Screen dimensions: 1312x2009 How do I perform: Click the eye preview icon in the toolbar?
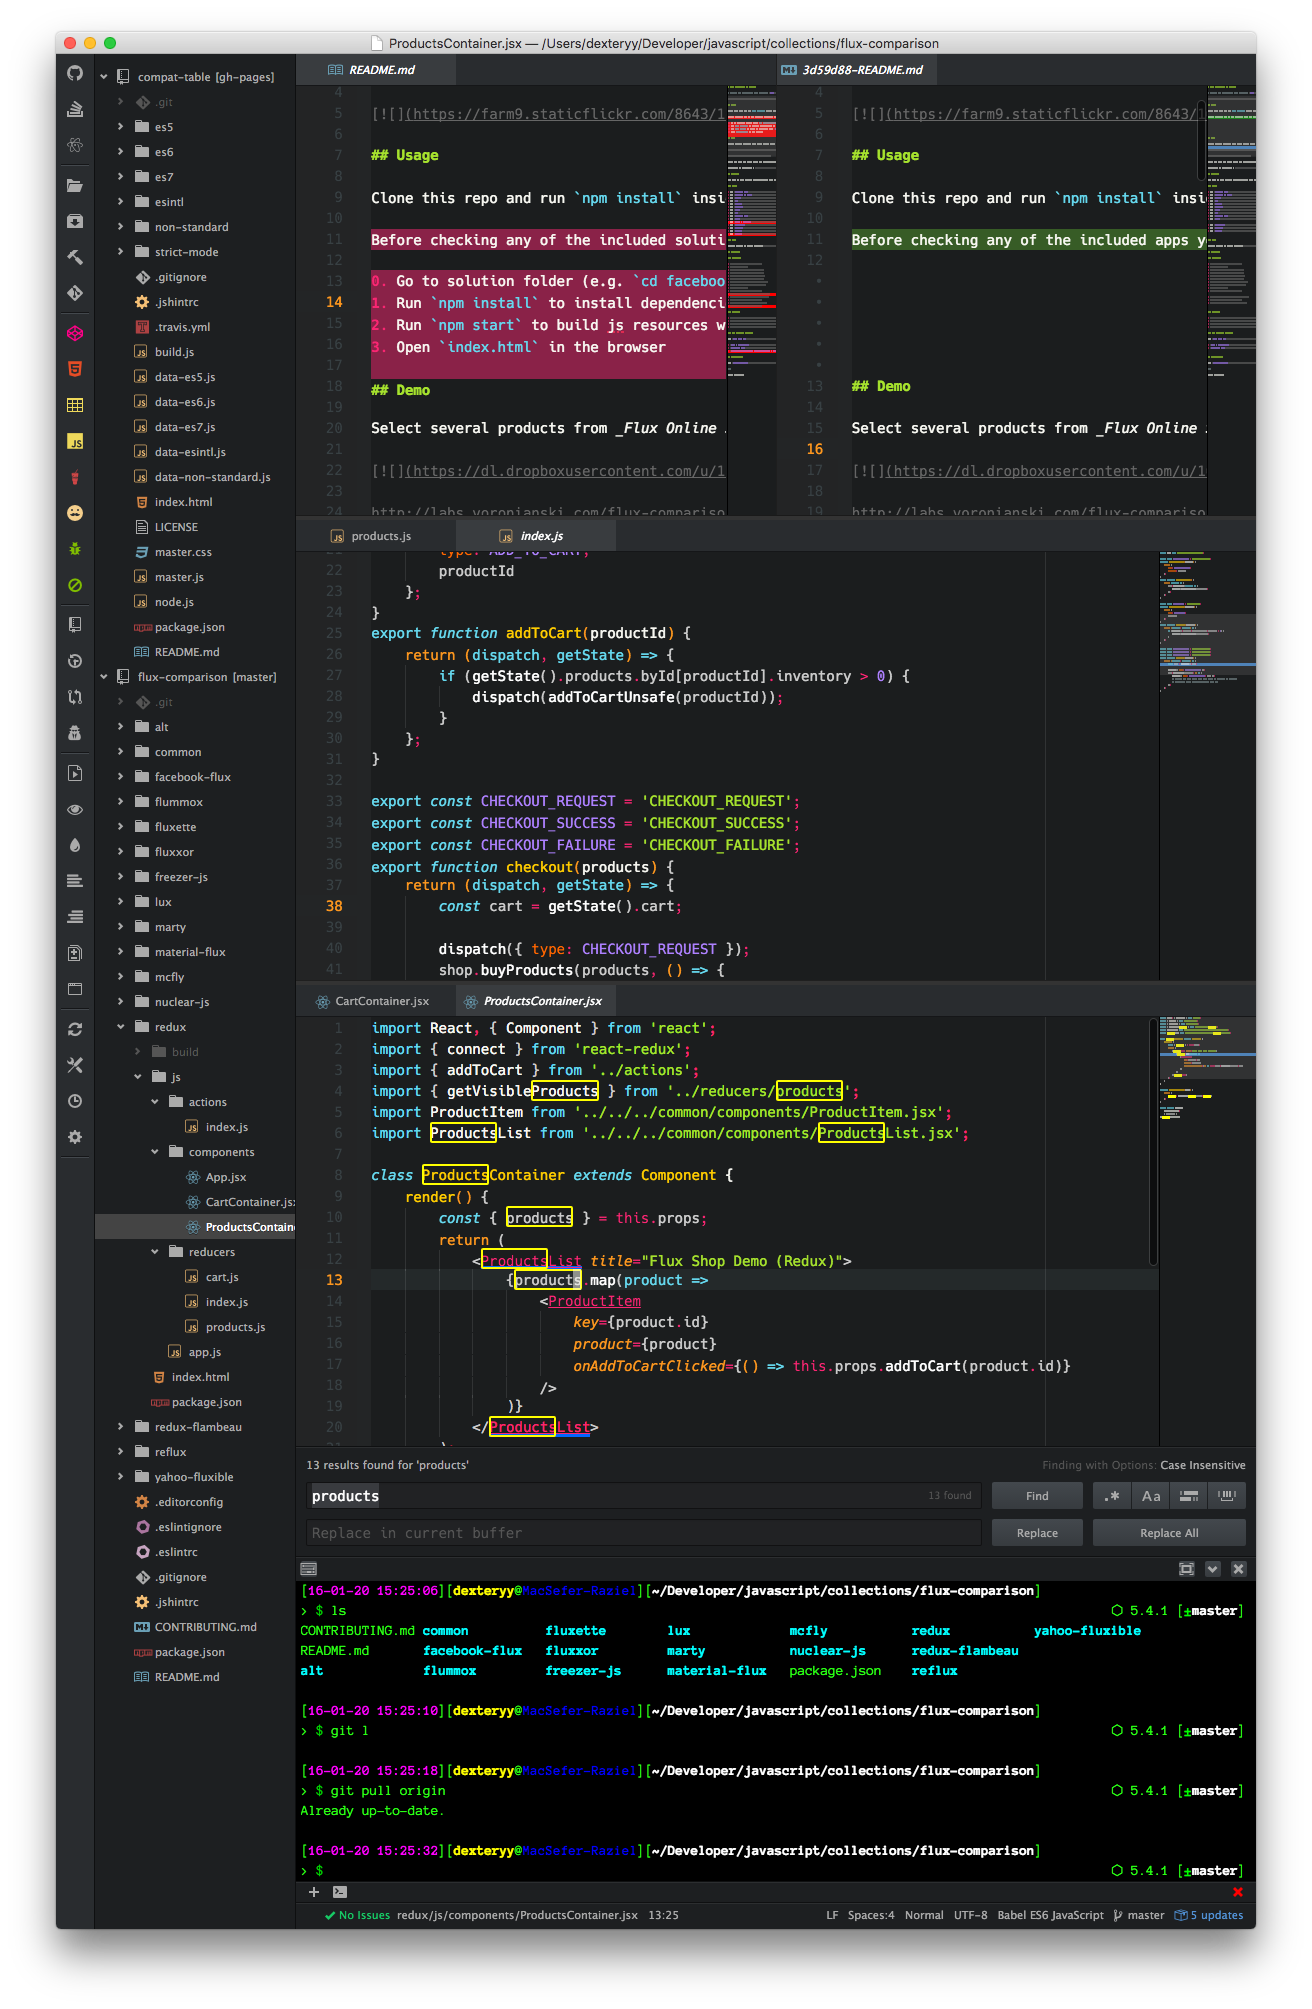(75, 809)
